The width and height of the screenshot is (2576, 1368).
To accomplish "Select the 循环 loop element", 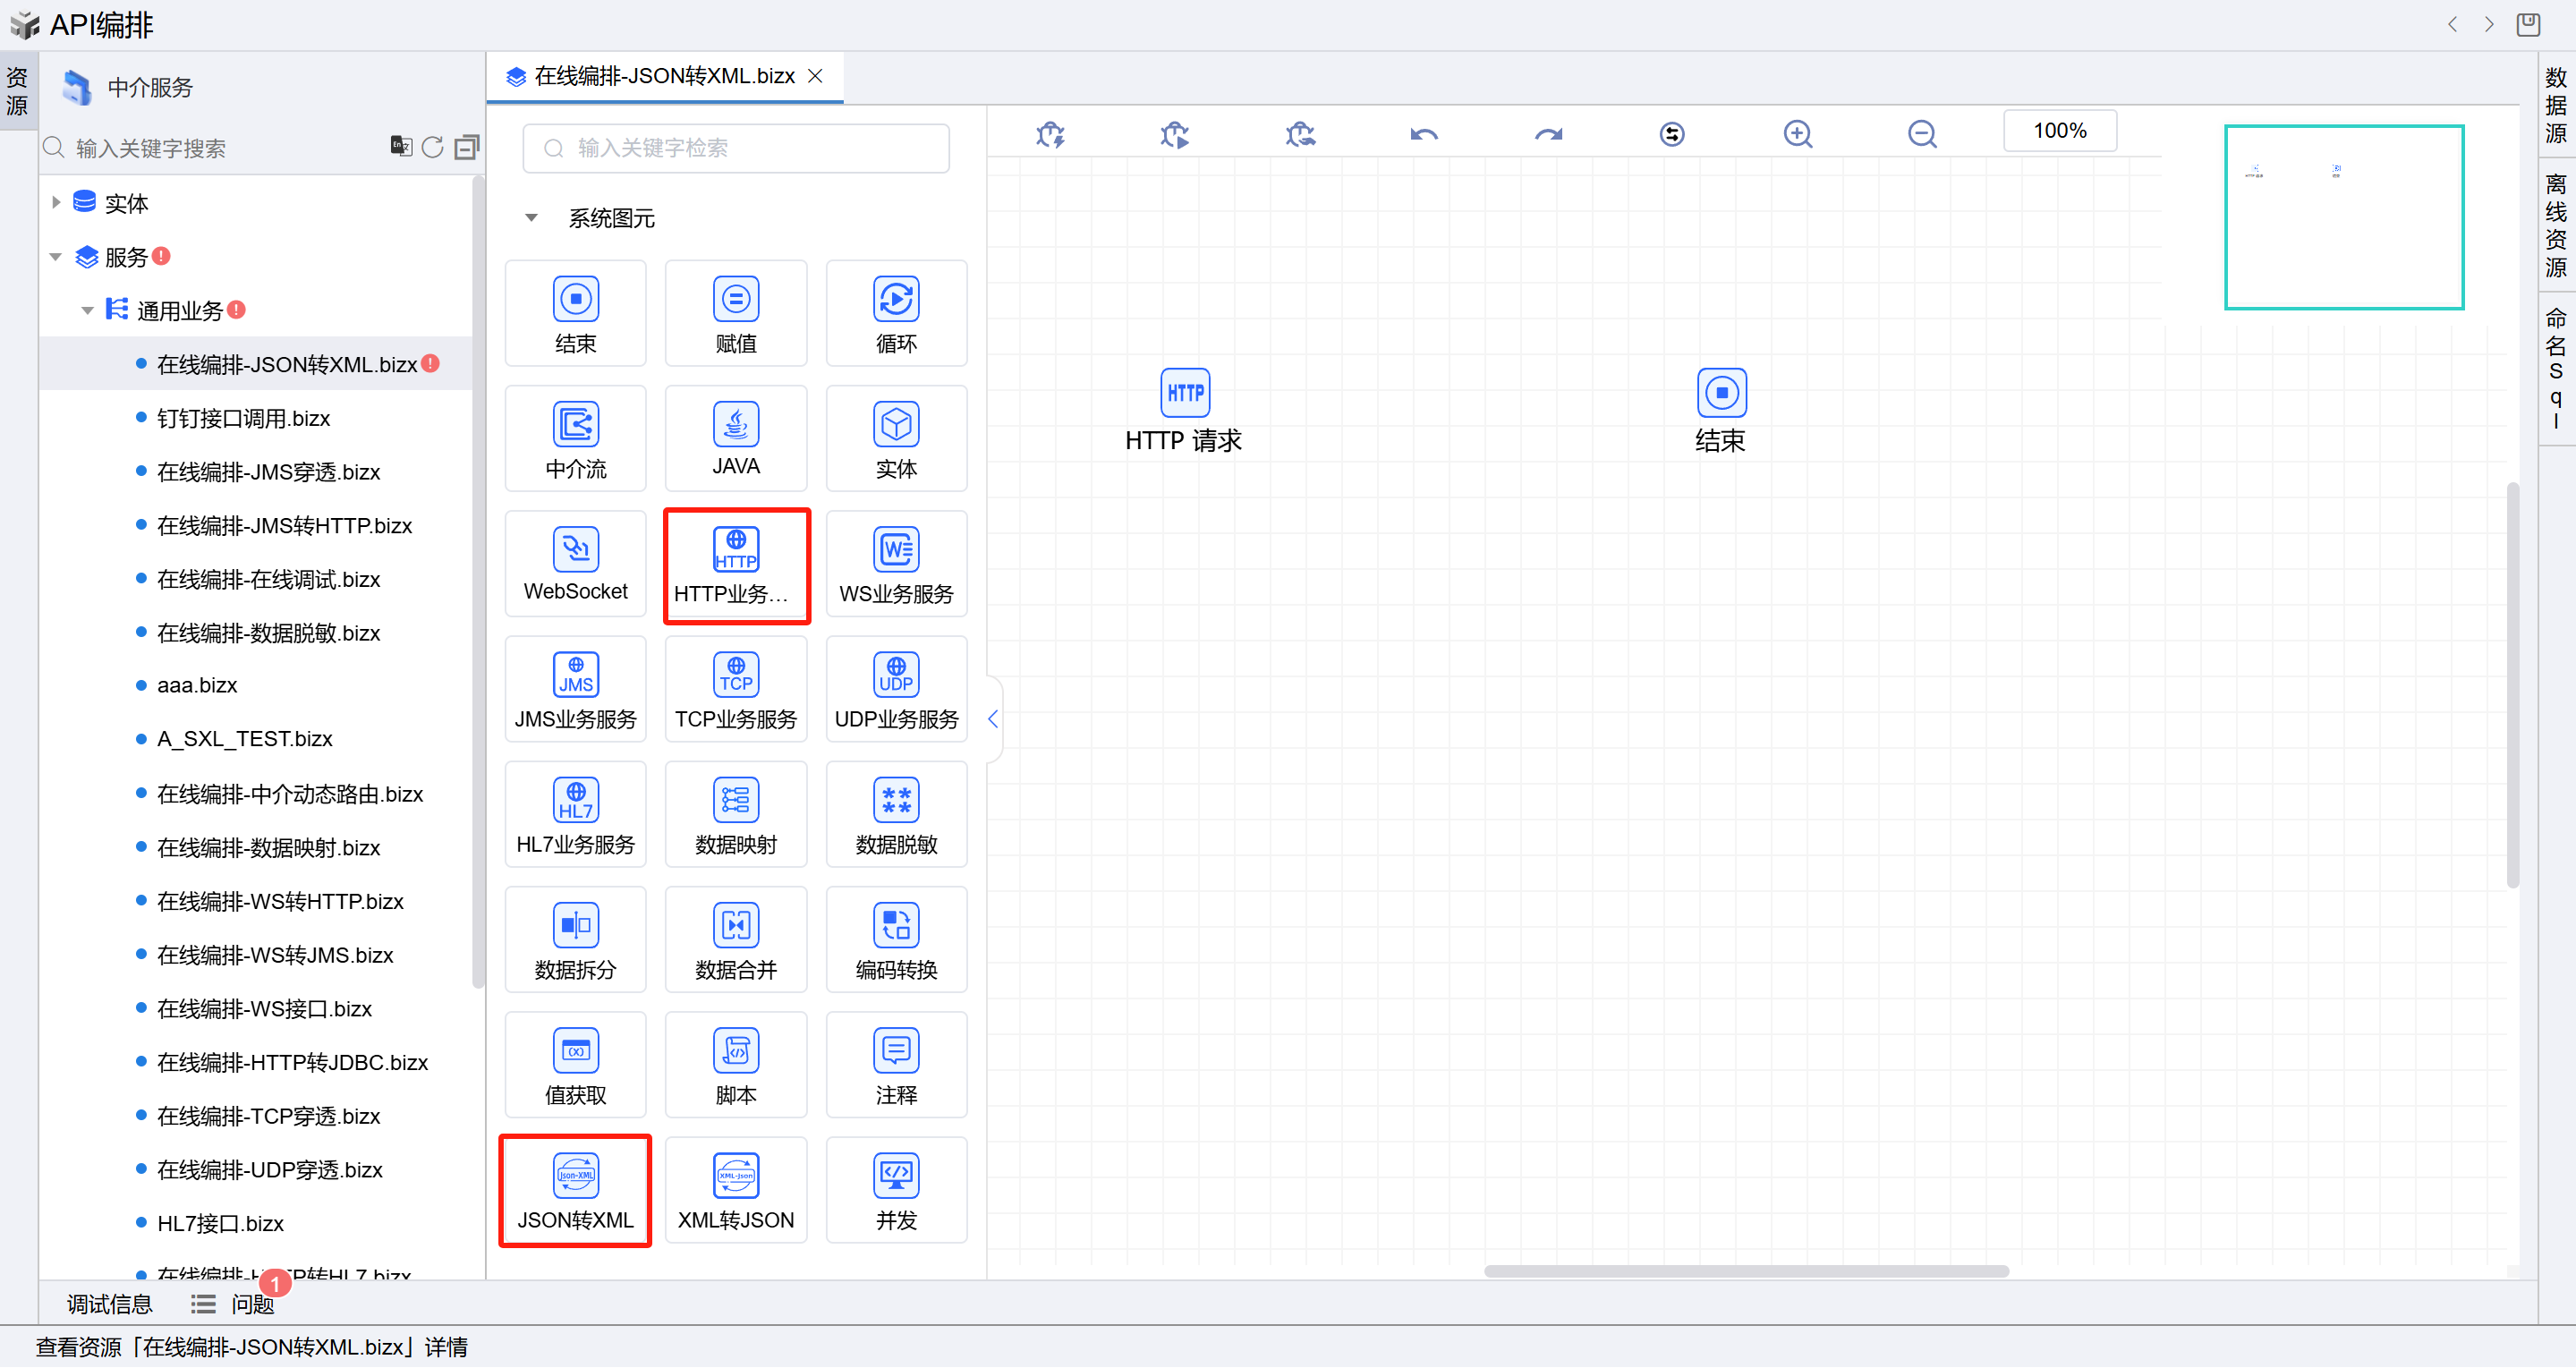I will [896, 314].
